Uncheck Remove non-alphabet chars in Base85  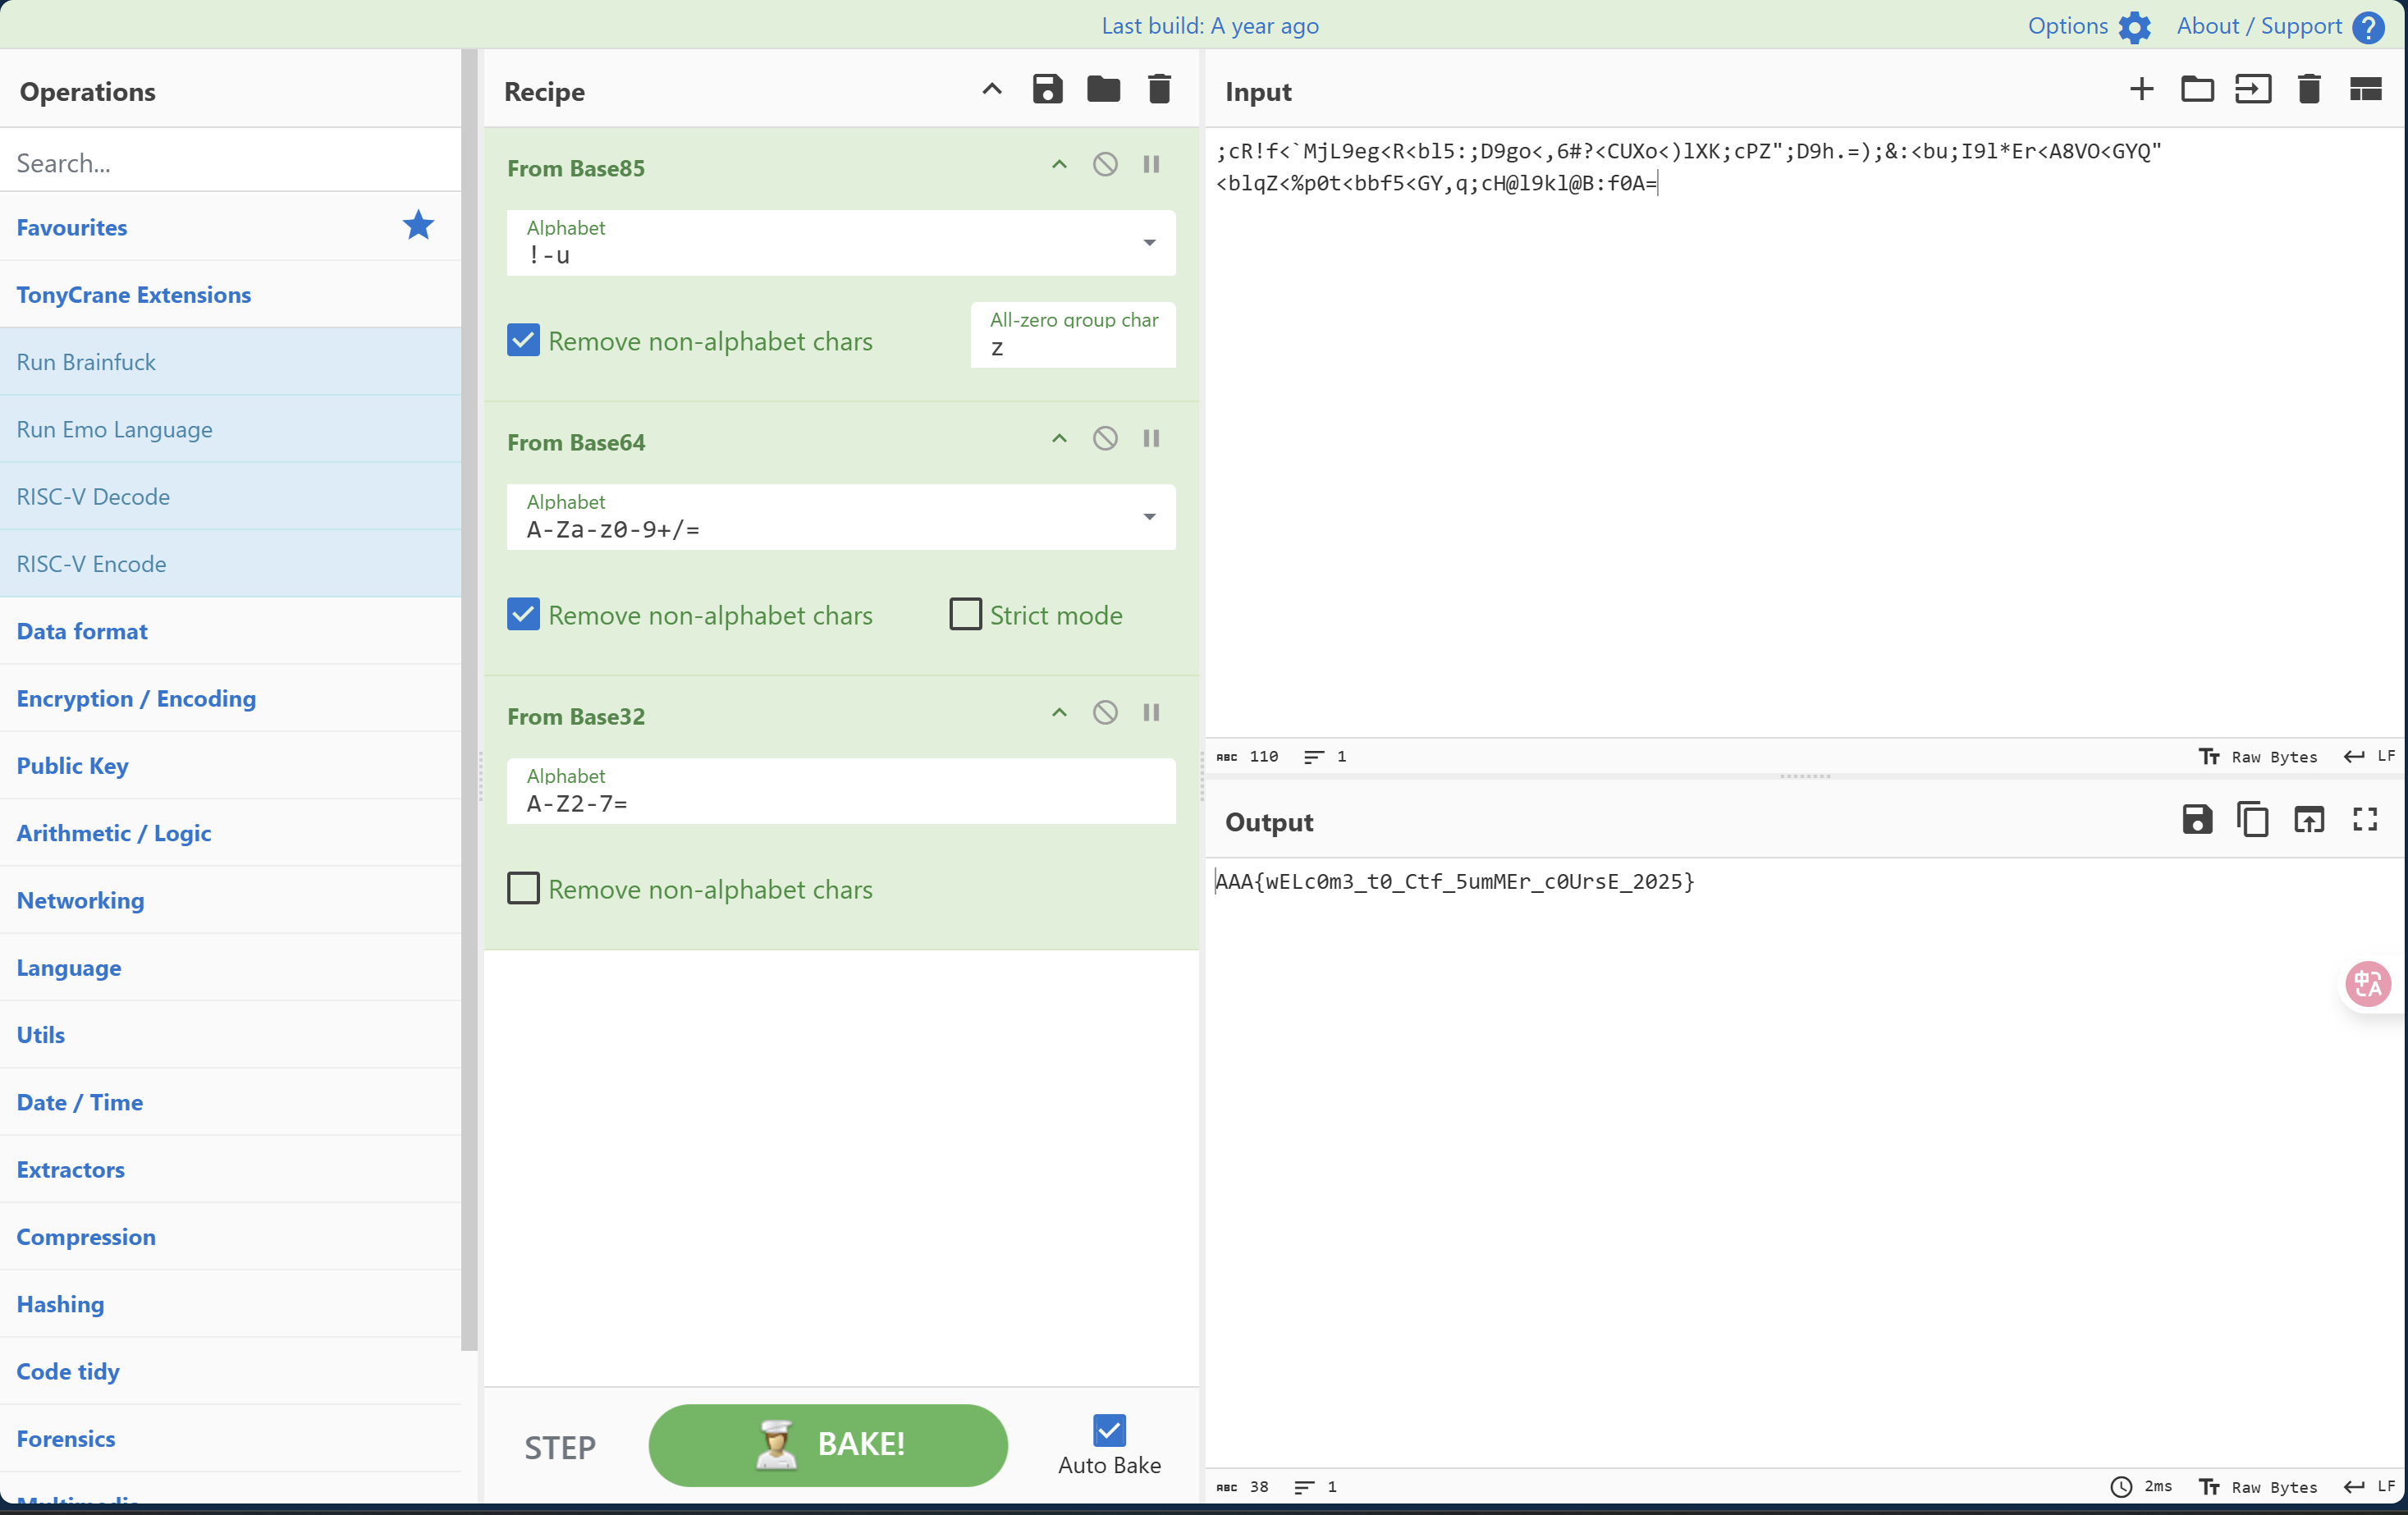[523, 341]
